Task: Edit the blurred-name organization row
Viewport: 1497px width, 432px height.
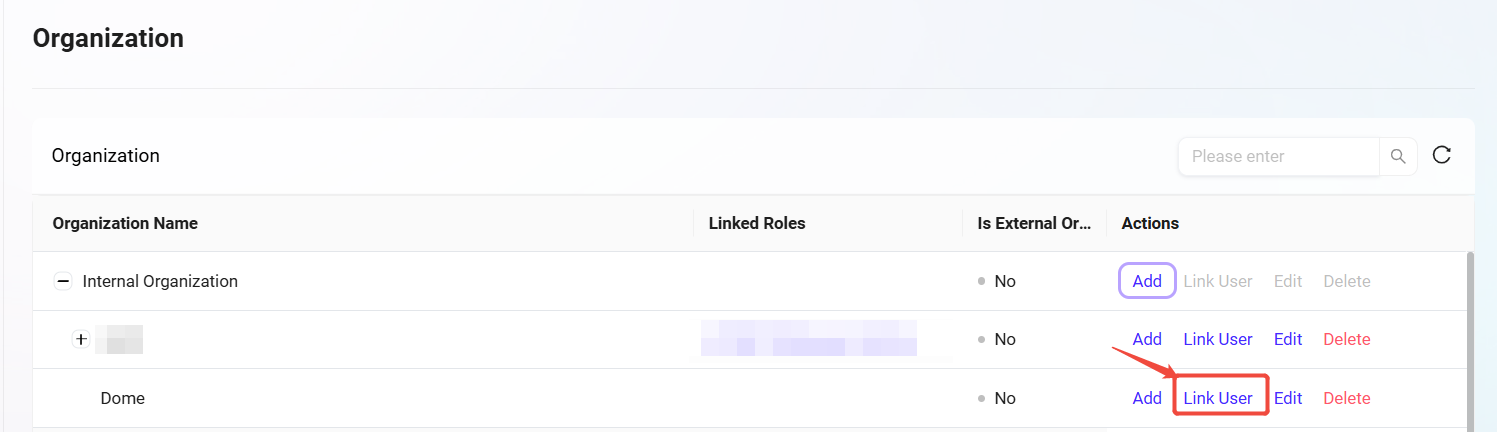Action: pyautogui.click(x=1287, y=340)
